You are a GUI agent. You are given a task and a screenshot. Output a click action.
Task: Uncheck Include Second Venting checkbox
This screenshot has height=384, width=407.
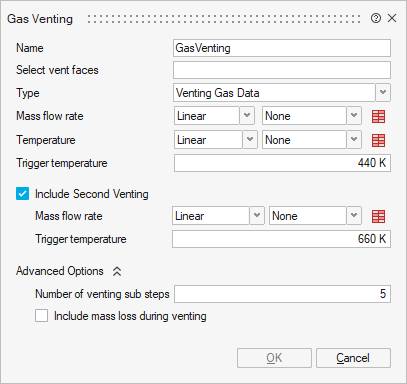pyautogui.click(x=22, y=194)
